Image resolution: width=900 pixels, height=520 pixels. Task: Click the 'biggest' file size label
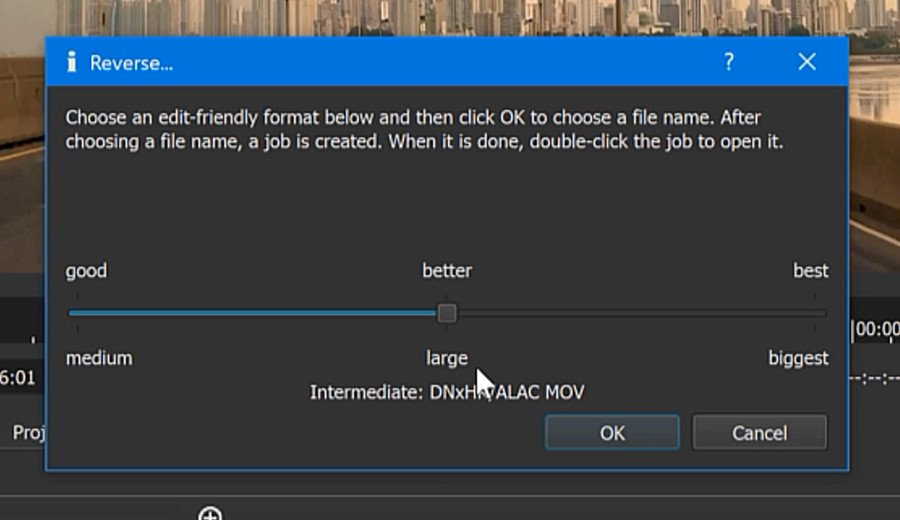pos(798,358)
